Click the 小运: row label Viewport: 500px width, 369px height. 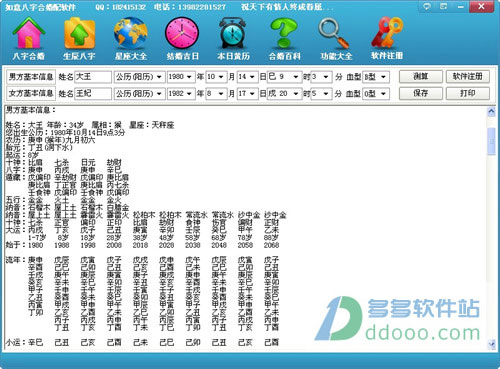[x=16, y=342]
